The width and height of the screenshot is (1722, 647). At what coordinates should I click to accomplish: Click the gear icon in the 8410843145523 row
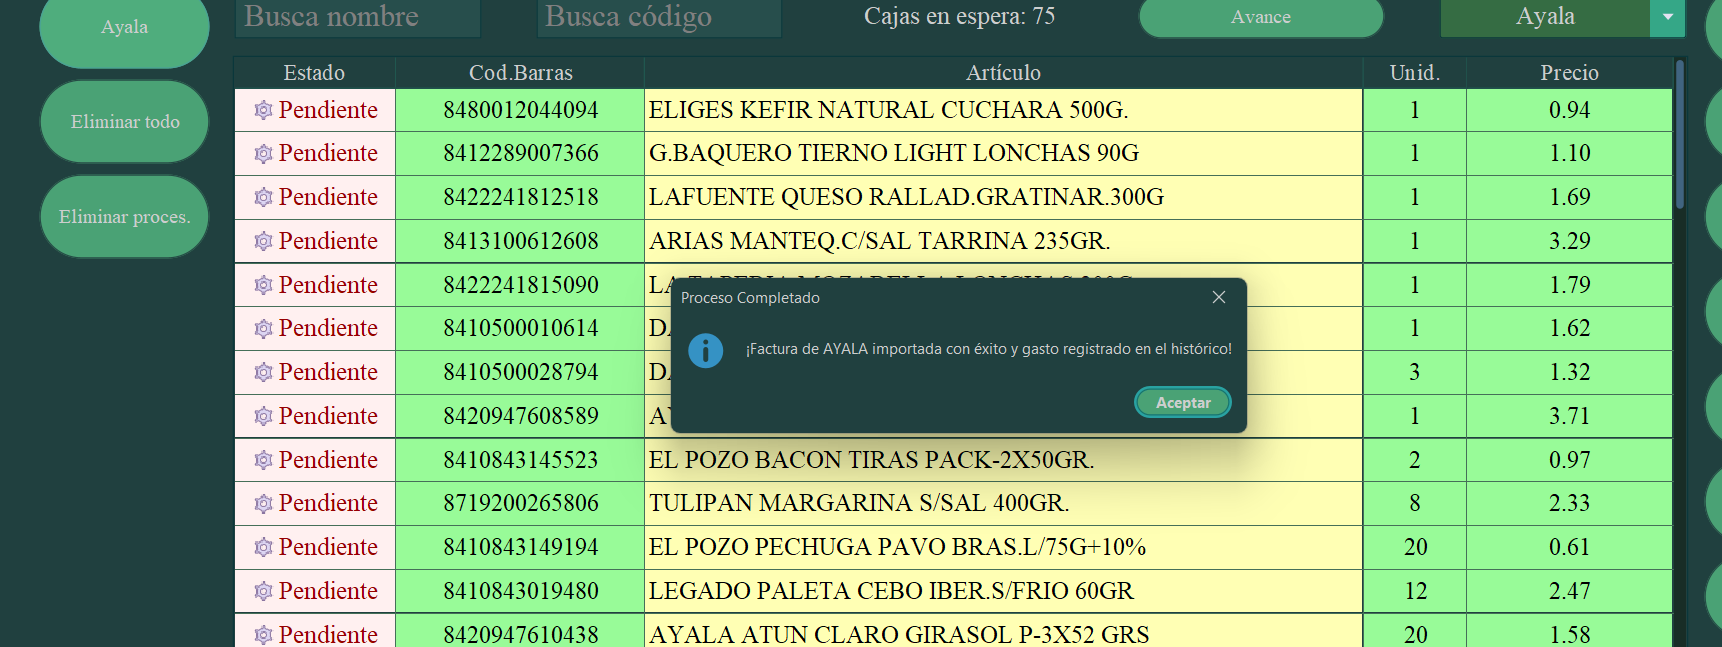tap(263, 460)
